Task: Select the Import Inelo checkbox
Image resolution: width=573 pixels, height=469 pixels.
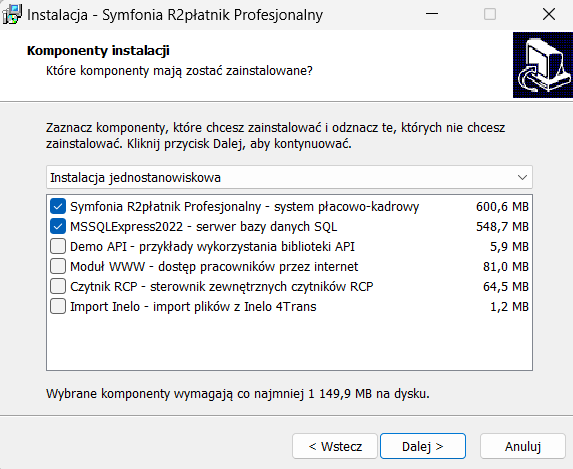Action: (58, 306)
